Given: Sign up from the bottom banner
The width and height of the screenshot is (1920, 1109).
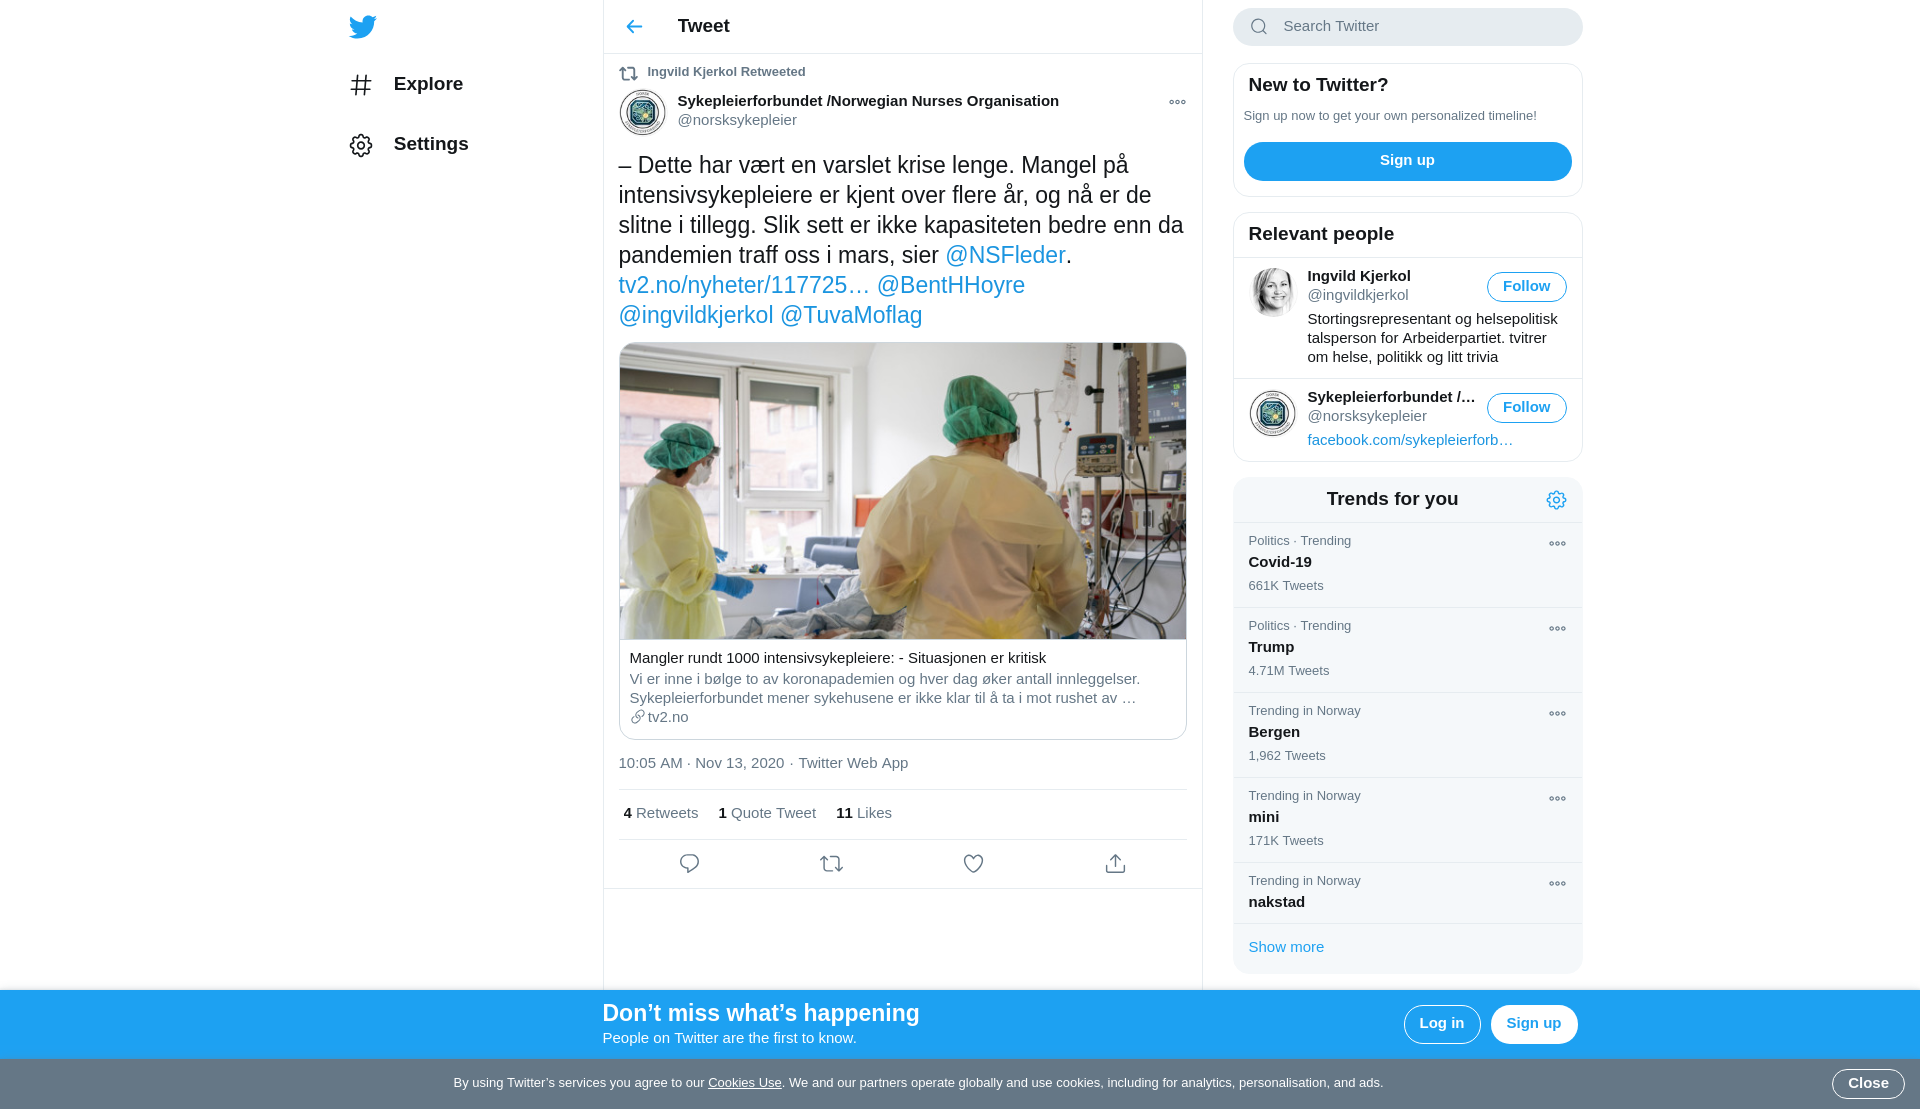Looking at the screenshot, I should [1533, 1024].
